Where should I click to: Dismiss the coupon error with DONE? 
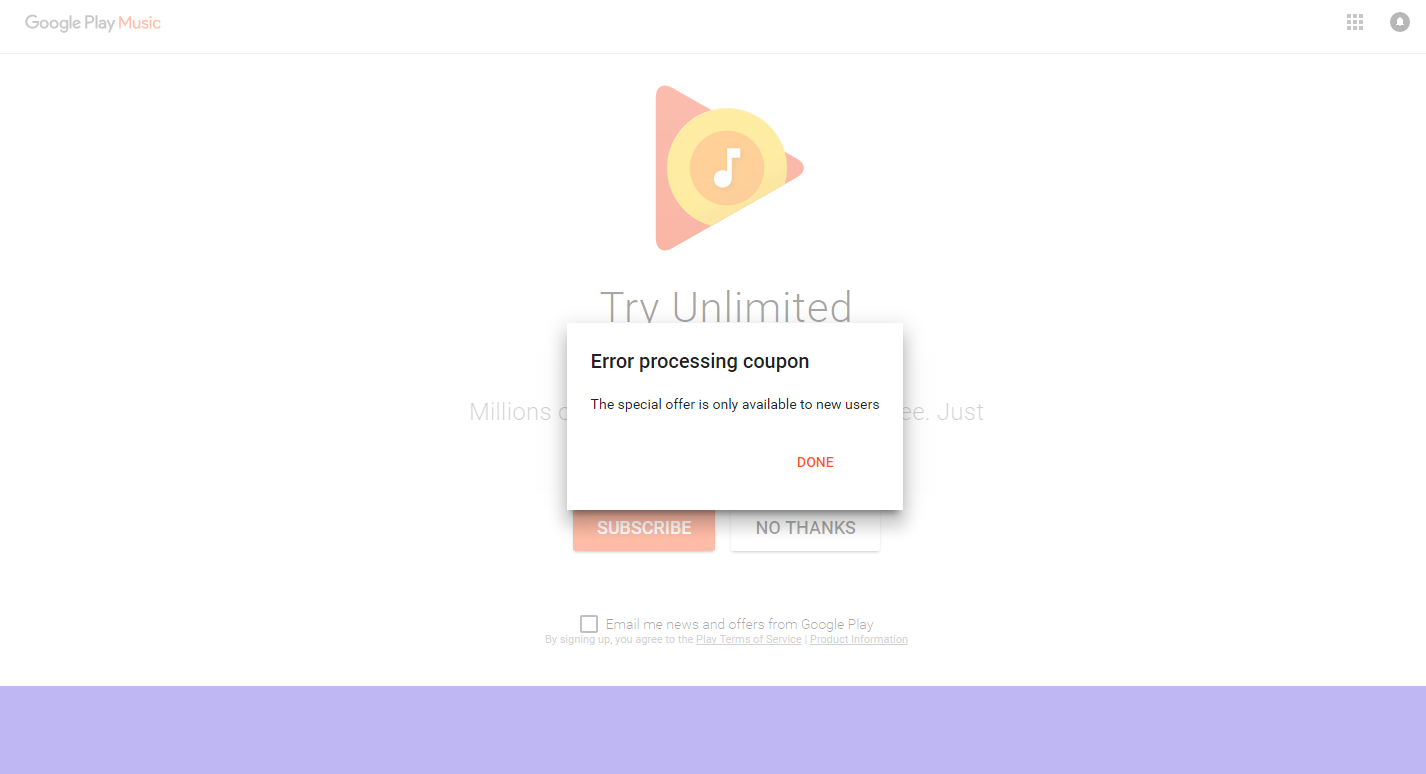[815, 462]
